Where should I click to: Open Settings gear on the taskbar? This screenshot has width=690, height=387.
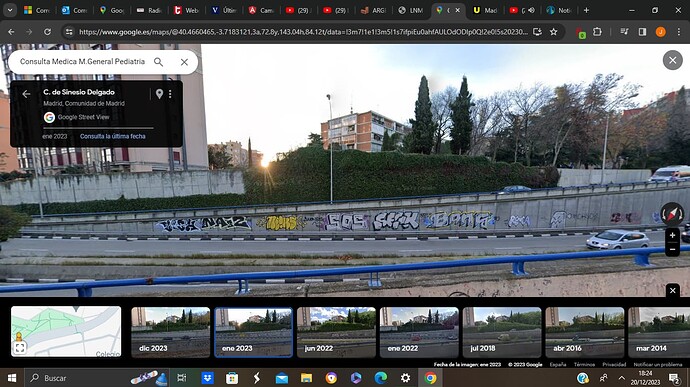click(x=405, y=378)
